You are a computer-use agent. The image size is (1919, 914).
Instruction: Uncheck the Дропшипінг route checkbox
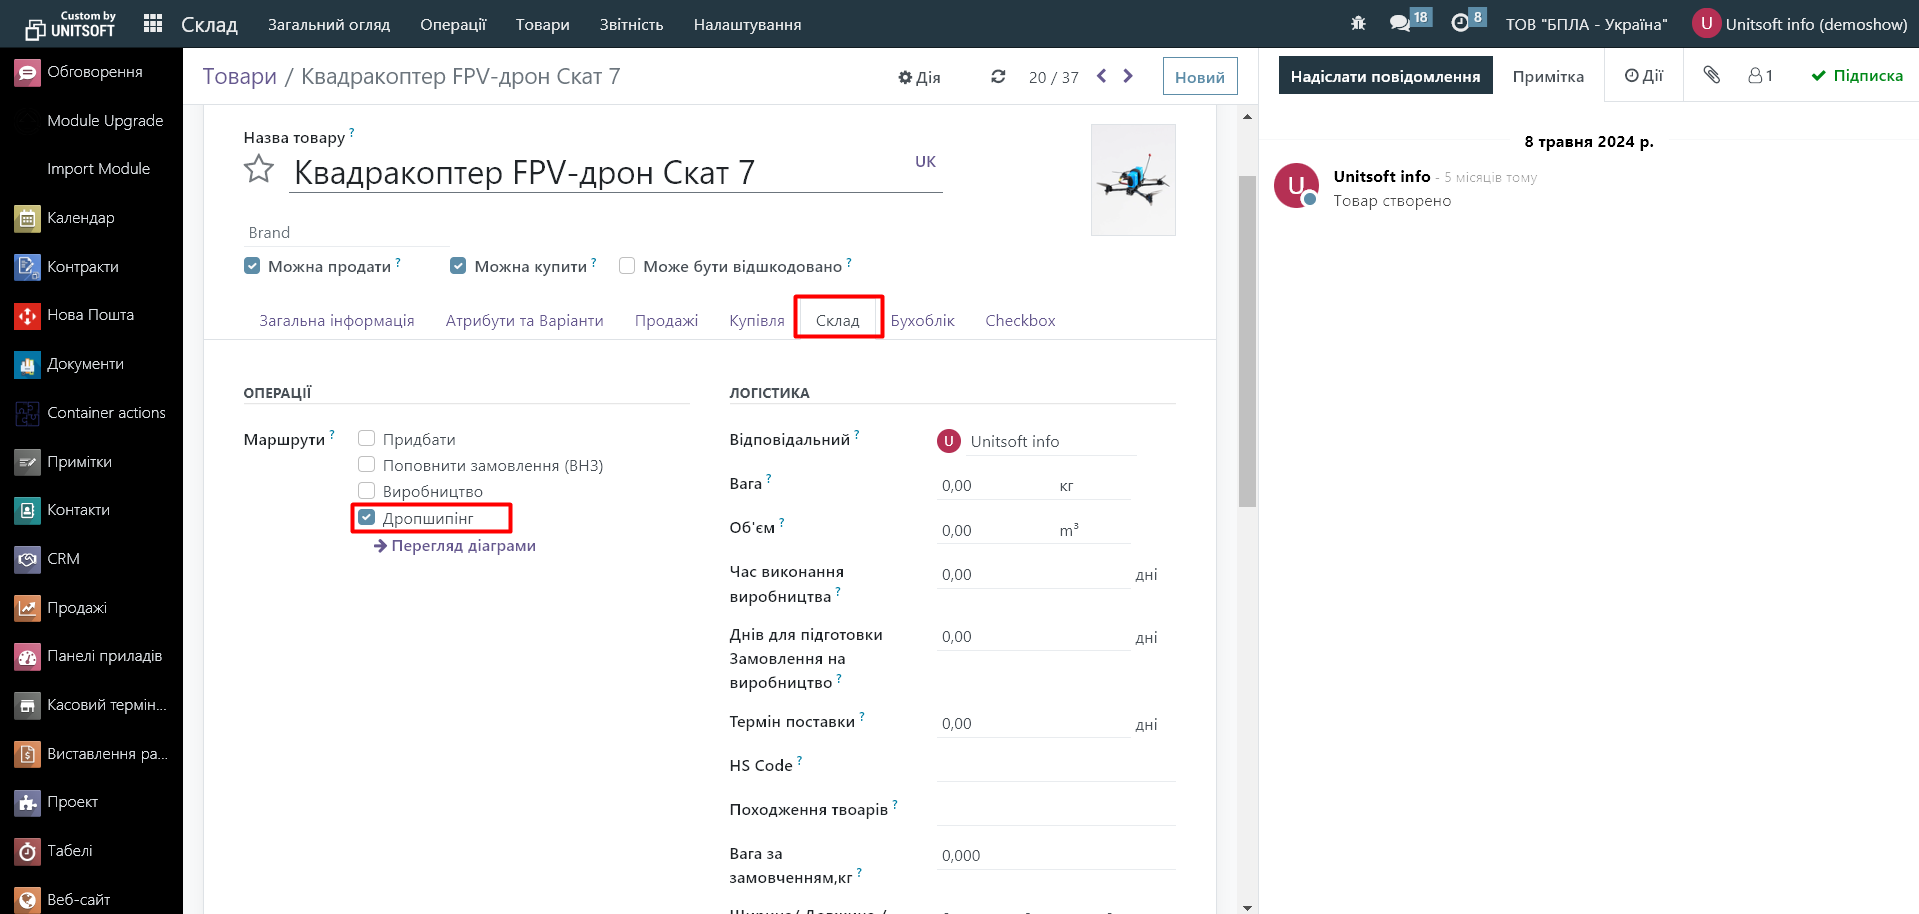[x=367, y=518]
